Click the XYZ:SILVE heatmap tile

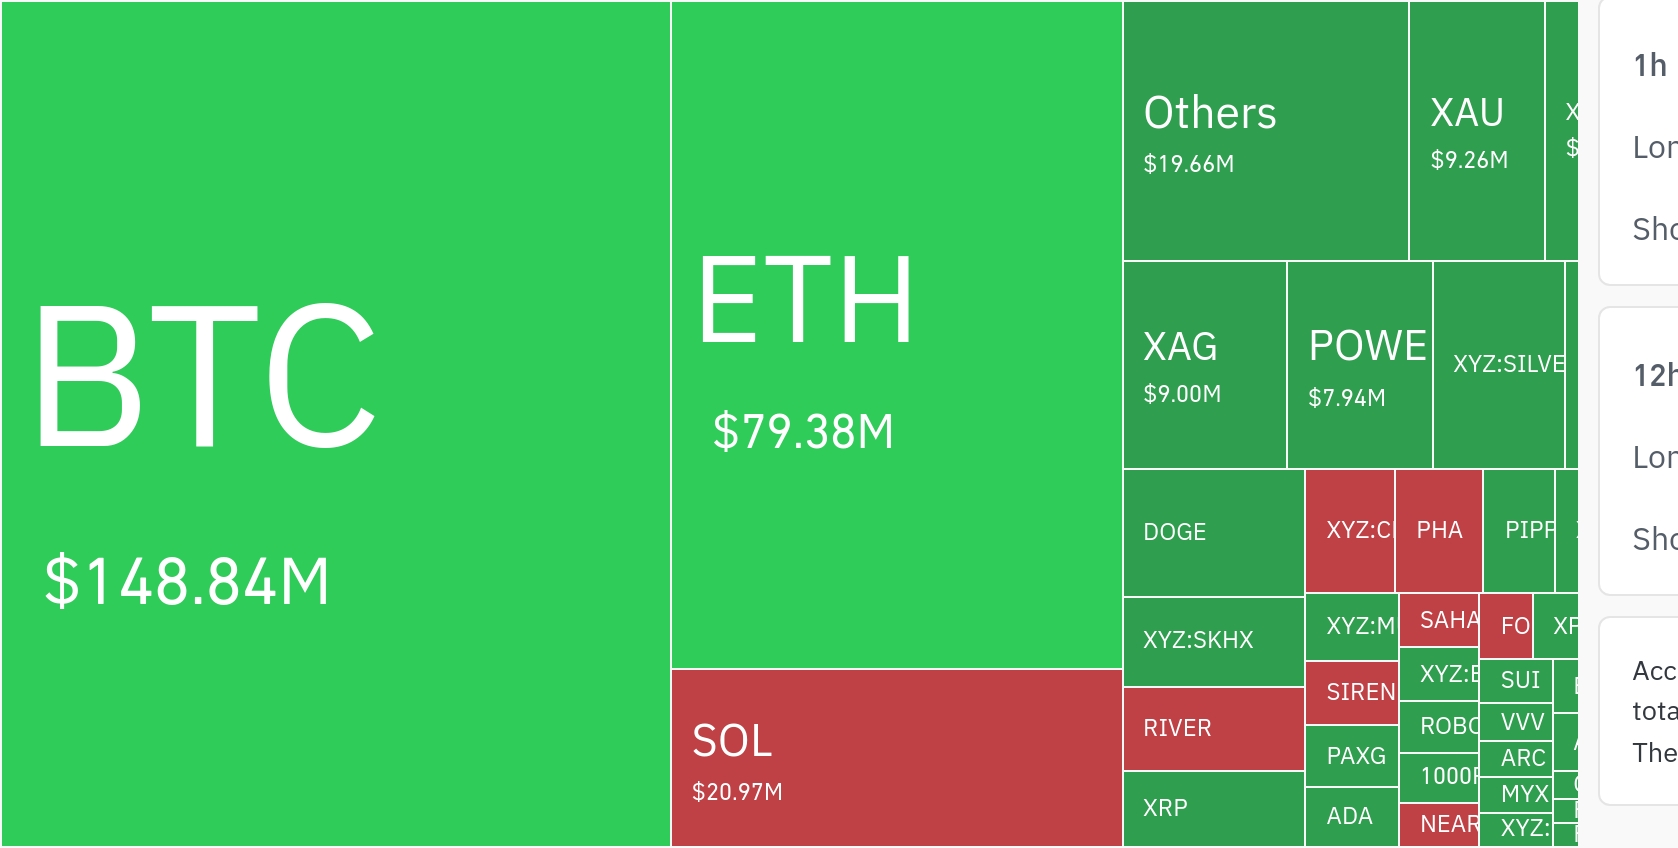[1498, 365]
